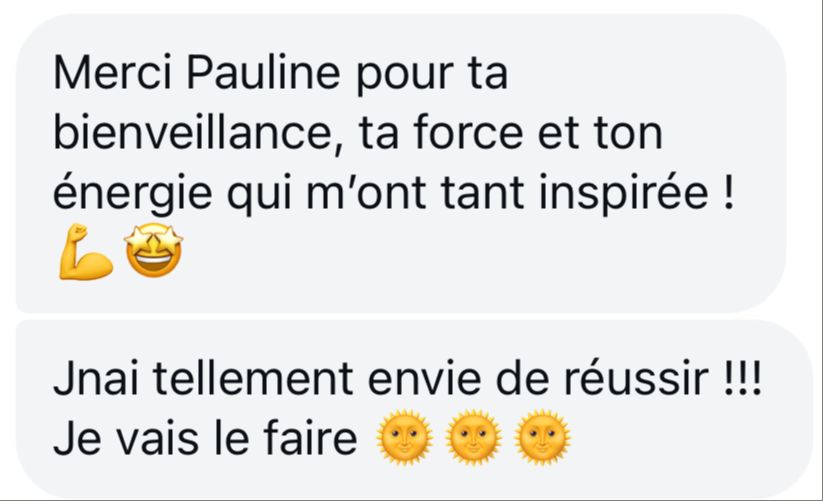This screenshot has height=501, width=823.
Task: Click the word énergie
Action: point(133,194)
